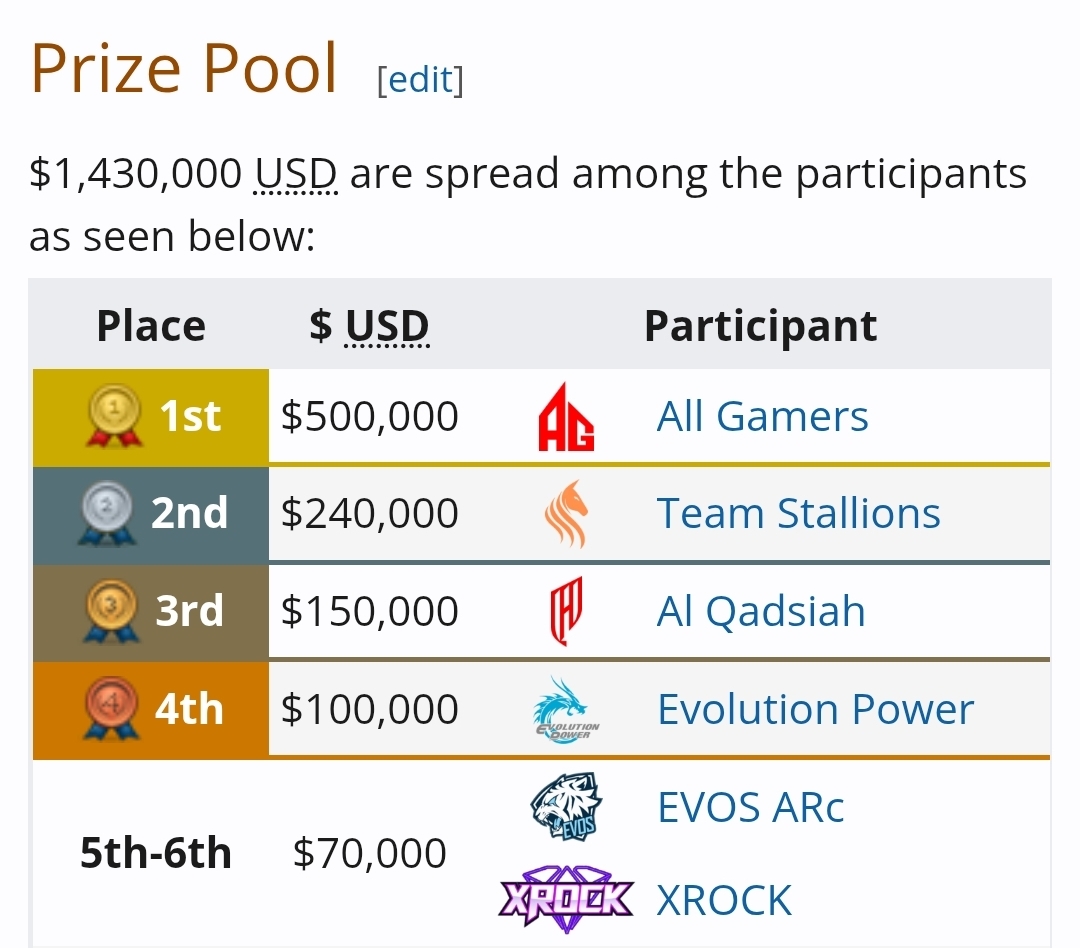Open the All Gamers team link
This screenshot has height=948, width=1080.
[x=762, y=417]
